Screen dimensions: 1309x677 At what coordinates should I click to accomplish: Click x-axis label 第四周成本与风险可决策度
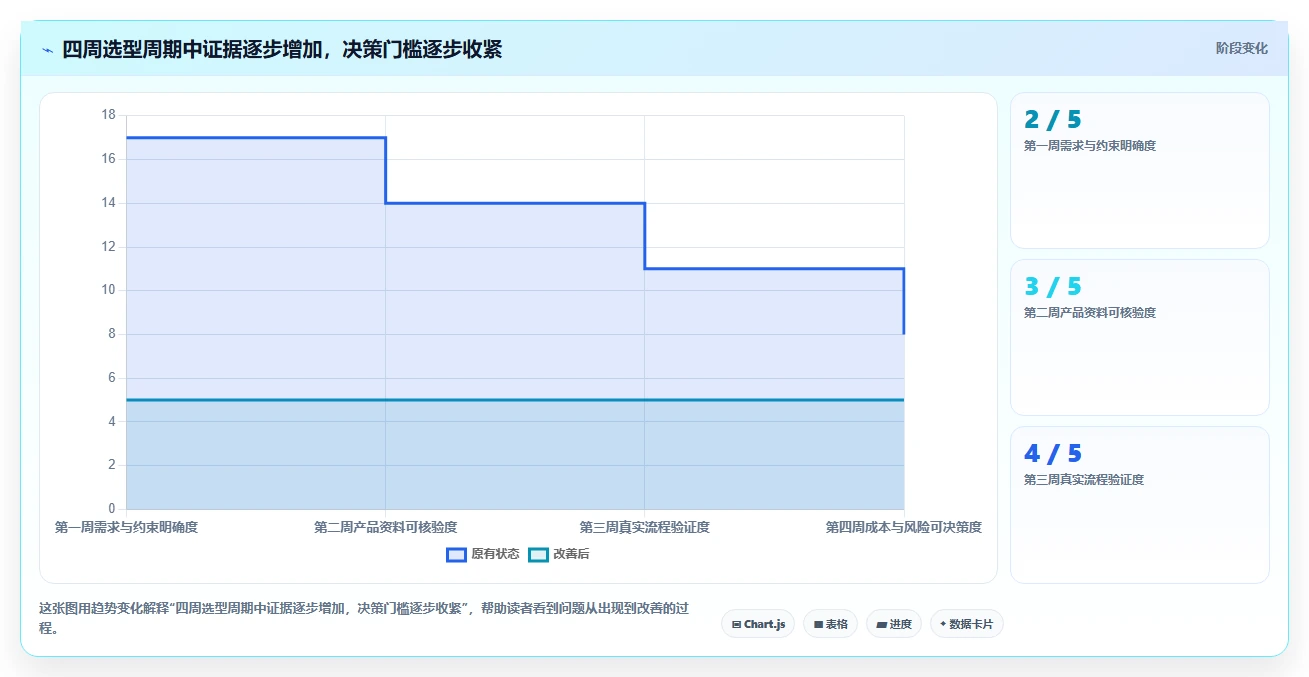coord(903,527)
